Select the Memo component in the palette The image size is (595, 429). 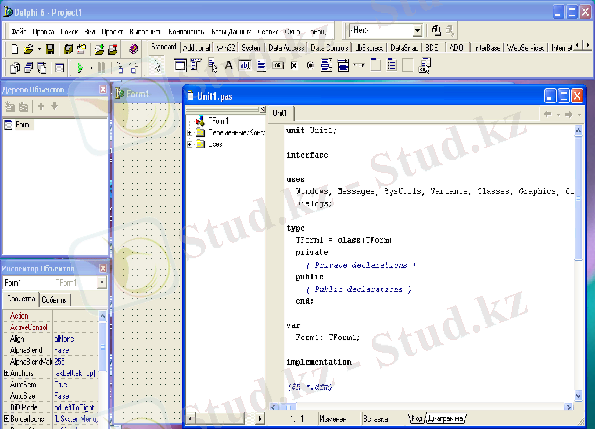(x=261, y=65)
